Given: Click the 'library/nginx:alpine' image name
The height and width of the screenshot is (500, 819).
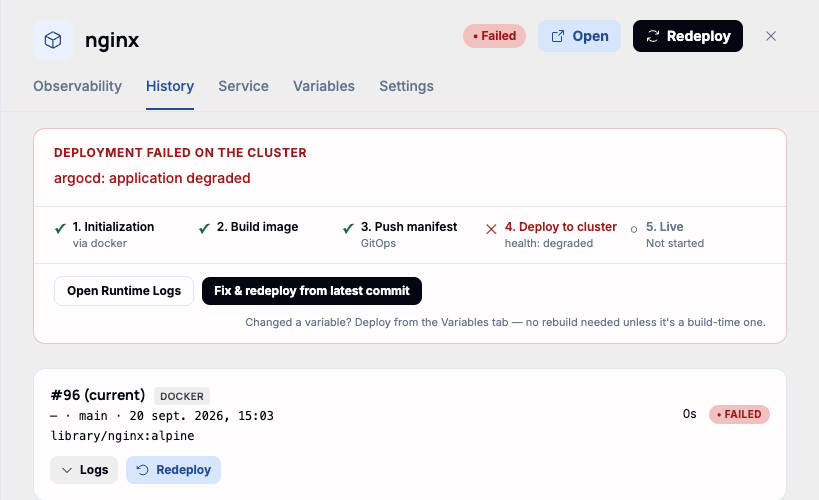Looking at the screenshot, I should [122, 436].
